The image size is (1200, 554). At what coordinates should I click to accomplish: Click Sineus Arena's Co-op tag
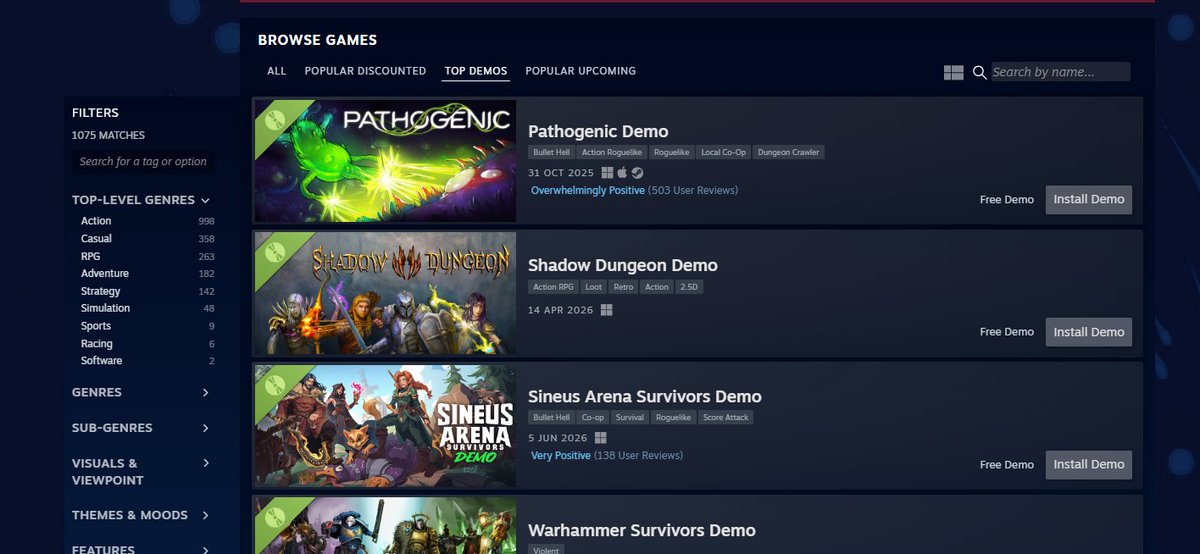593,418
